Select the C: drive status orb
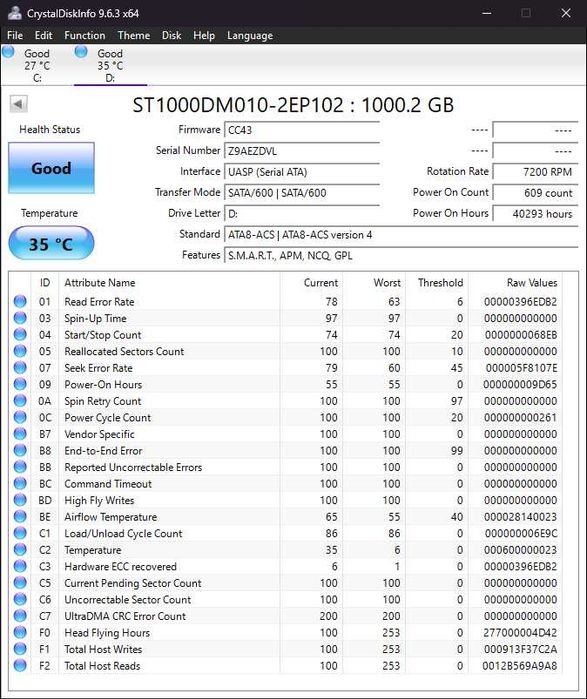This screenshot has width=587, height=699. [8, 52]
